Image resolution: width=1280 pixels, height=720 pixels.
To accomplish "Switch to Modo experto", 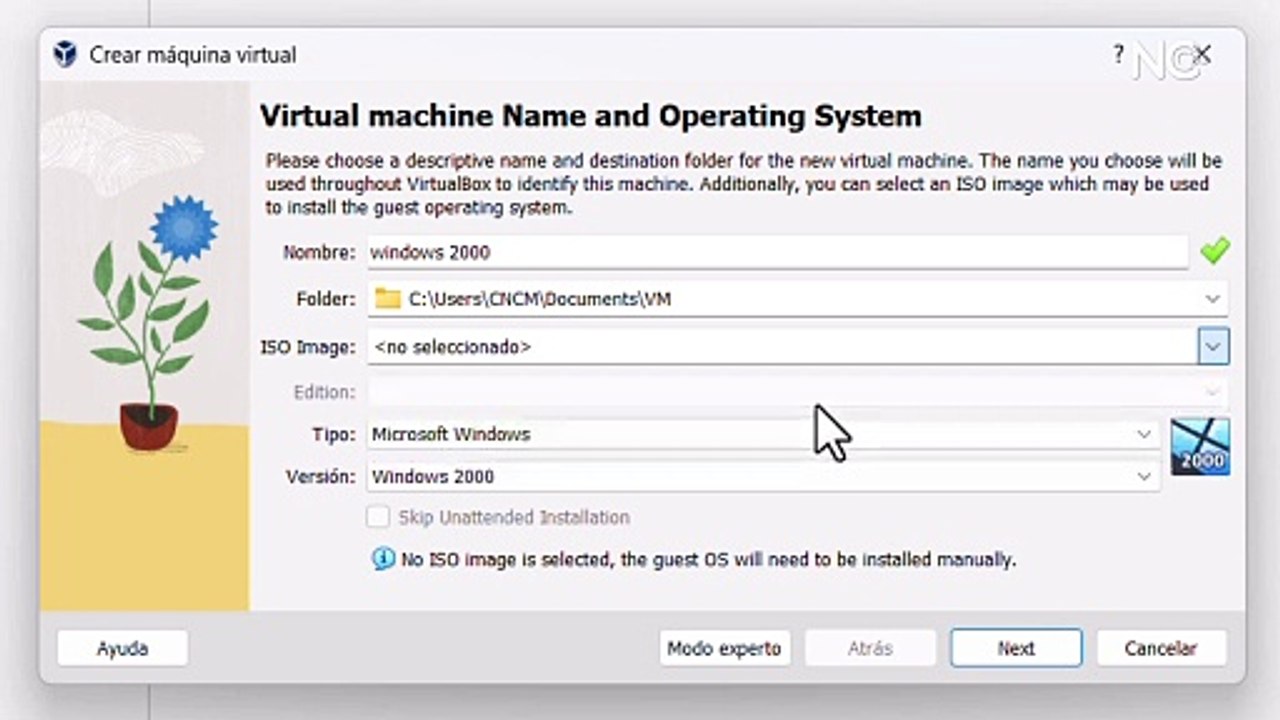I will tap(724, 648).
